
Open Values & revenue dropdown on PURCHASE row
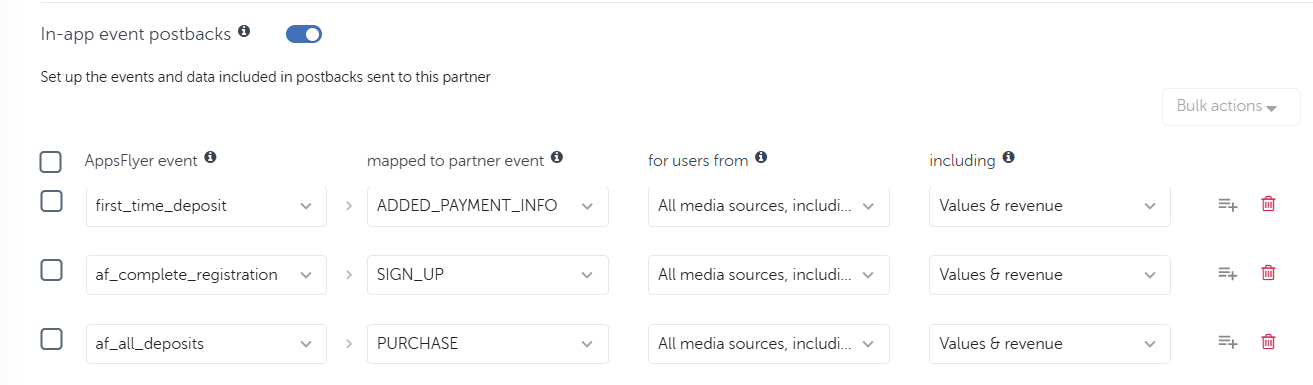point(1050,344)
